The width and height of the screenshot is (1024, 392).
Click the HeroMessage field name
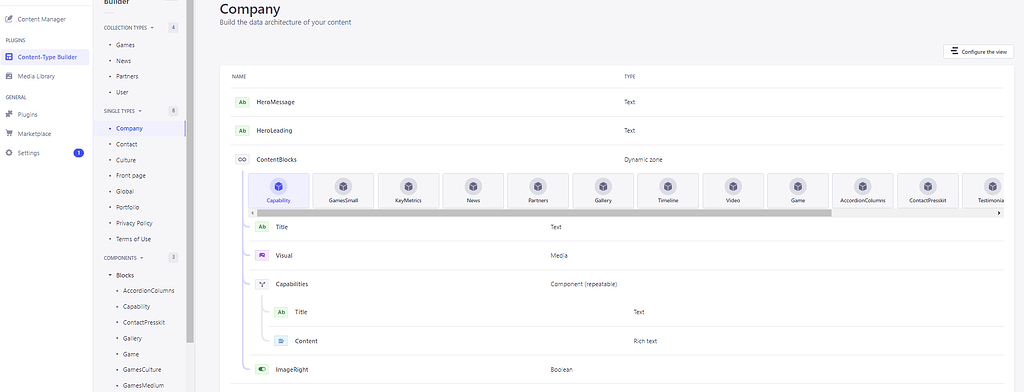pyautogui.click(x=276, y=102)
